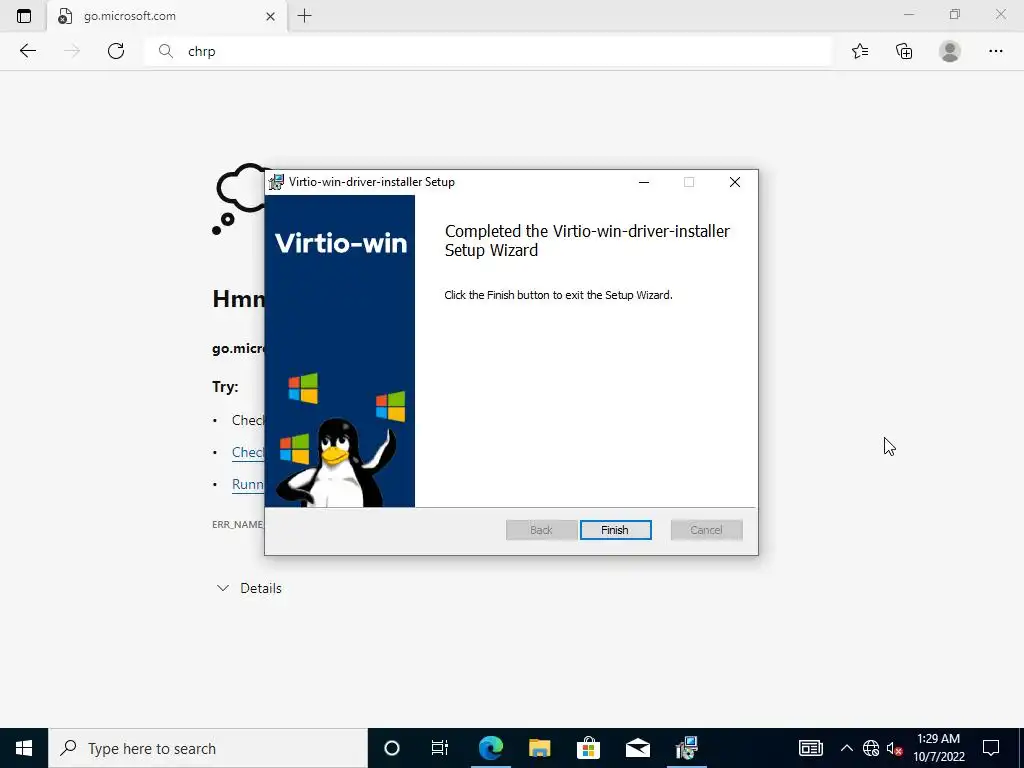Image resolution: width=1024 pixels, height=768 pixels.
Task: Open a new Edge tab
Action: [304, 16]
